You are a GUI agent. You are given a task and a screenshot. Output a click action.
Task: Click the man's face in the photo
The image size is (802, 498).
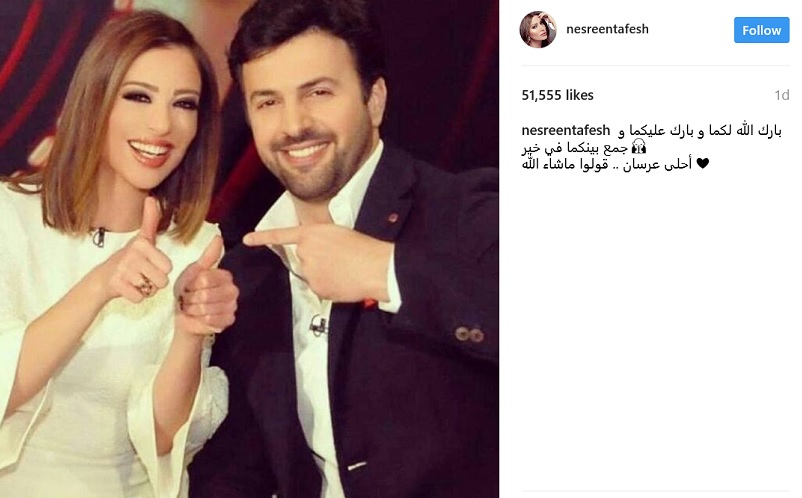click(307, 123)
